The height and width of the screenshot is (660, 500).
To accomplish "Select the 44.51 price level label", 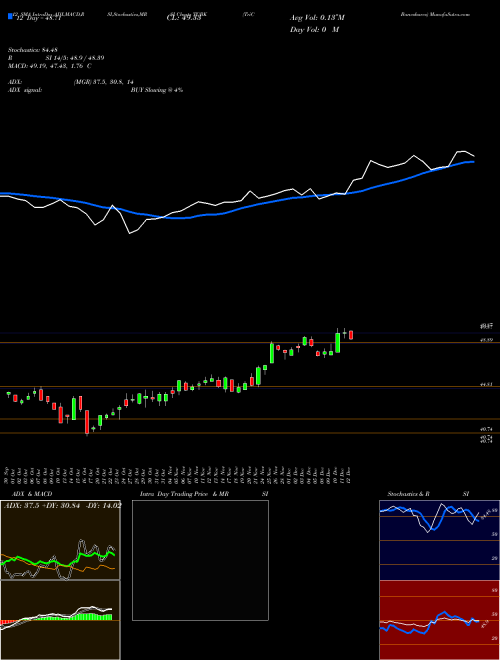I will (487, 384).
